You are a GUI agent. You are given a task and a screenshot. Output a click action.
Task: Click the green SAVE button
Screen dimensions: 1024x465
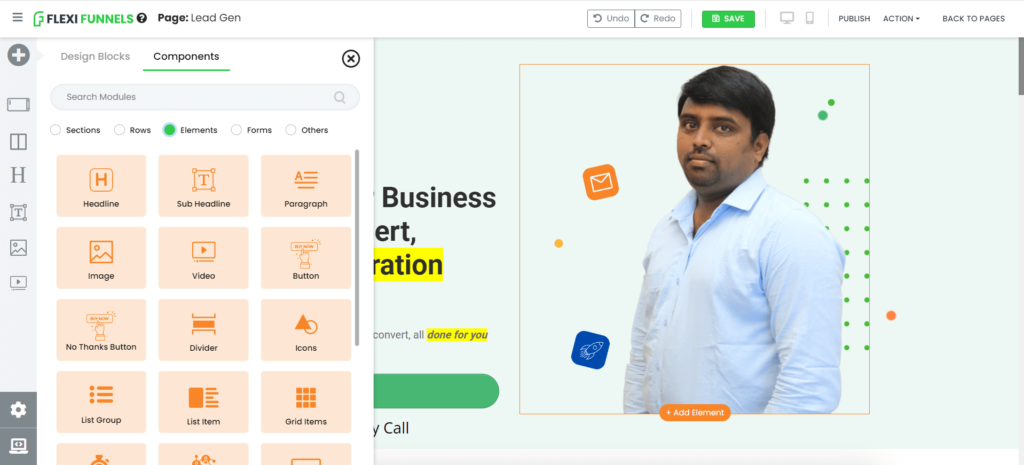[x=728, y=19]
